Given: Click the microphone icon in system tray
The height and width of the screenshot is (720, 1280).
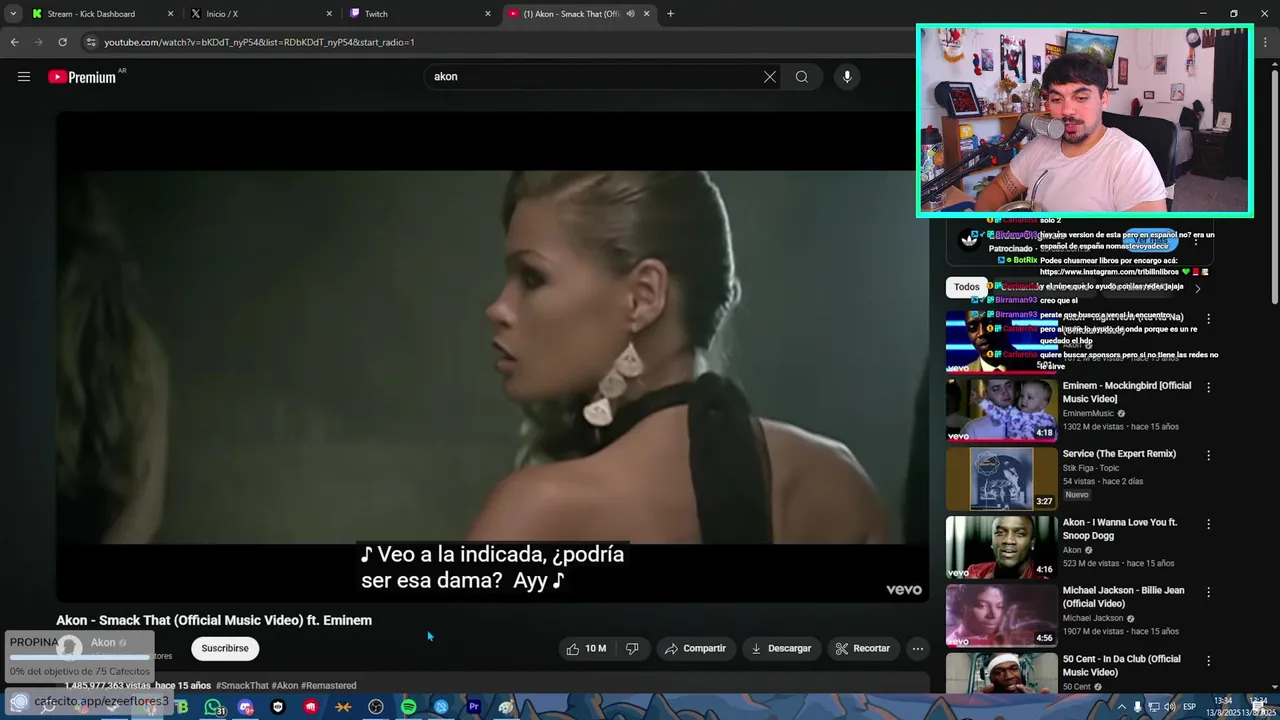Looking at the screenshot, I should (1137, 707).
